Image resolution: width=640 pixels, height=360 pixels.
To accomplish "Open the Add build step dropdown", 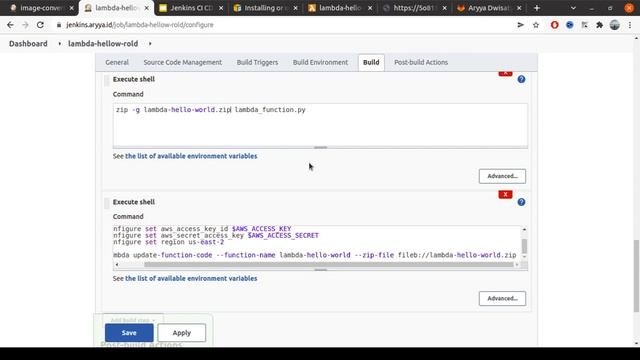I will pyautogui.click(x=133, y=320).
